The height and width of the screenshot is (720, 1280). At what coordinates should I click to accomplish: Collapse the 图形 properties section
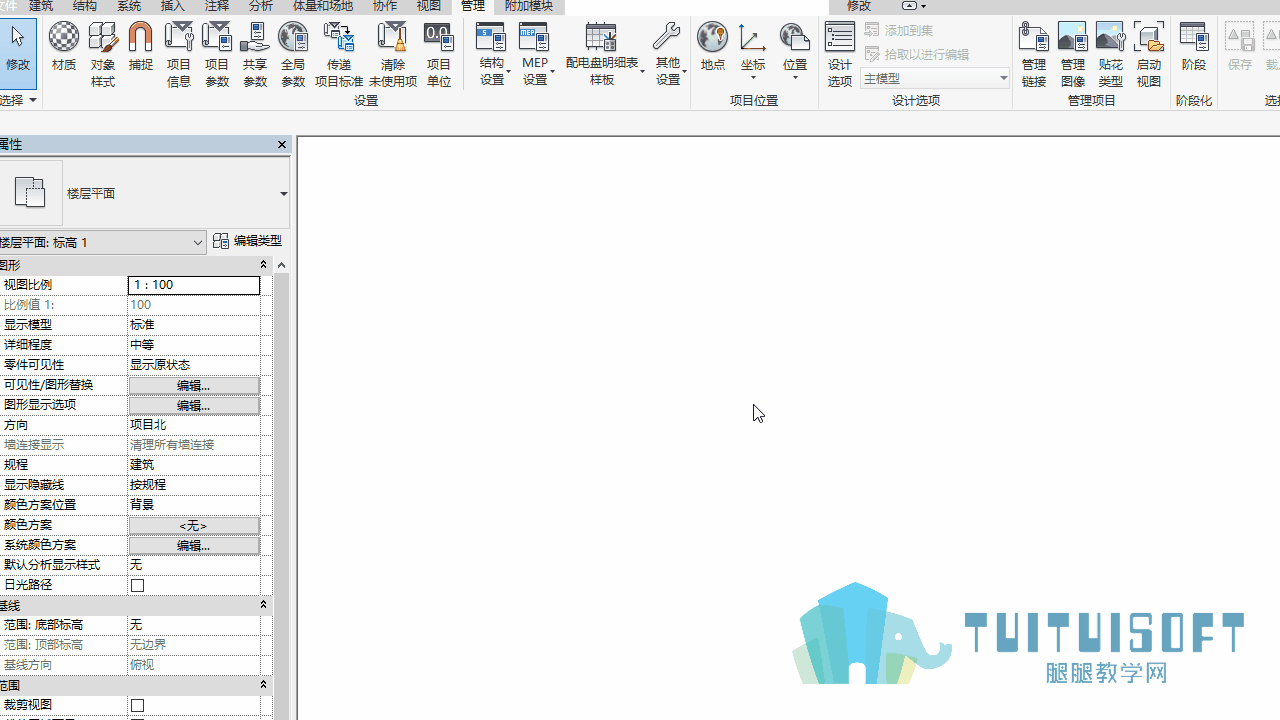tap(264, 265)
